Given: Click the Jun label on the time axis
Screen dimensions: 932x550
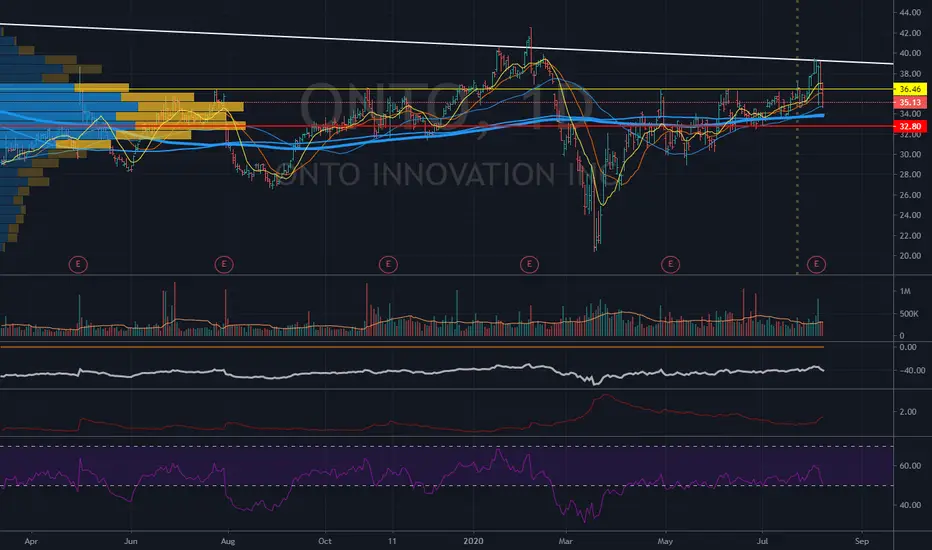Looking at the screenshot, I should point(131,541).
